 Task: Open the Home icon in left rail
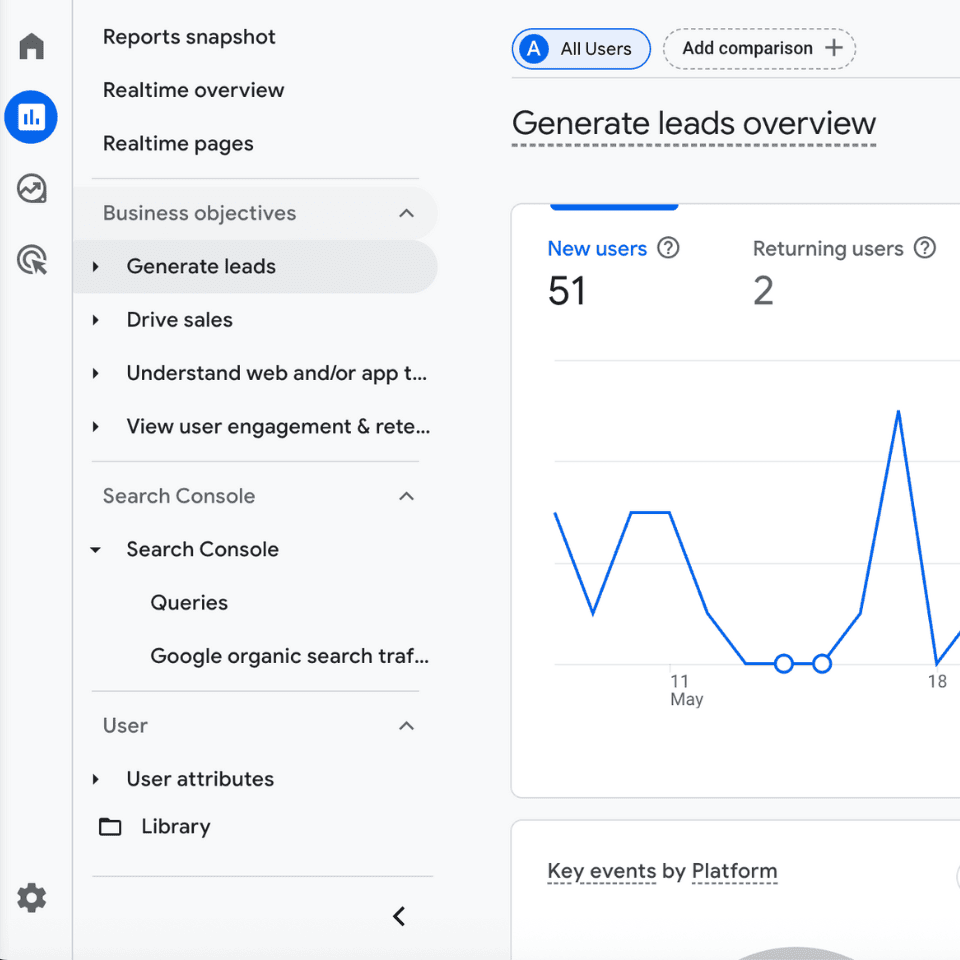(x=32, y=46)
